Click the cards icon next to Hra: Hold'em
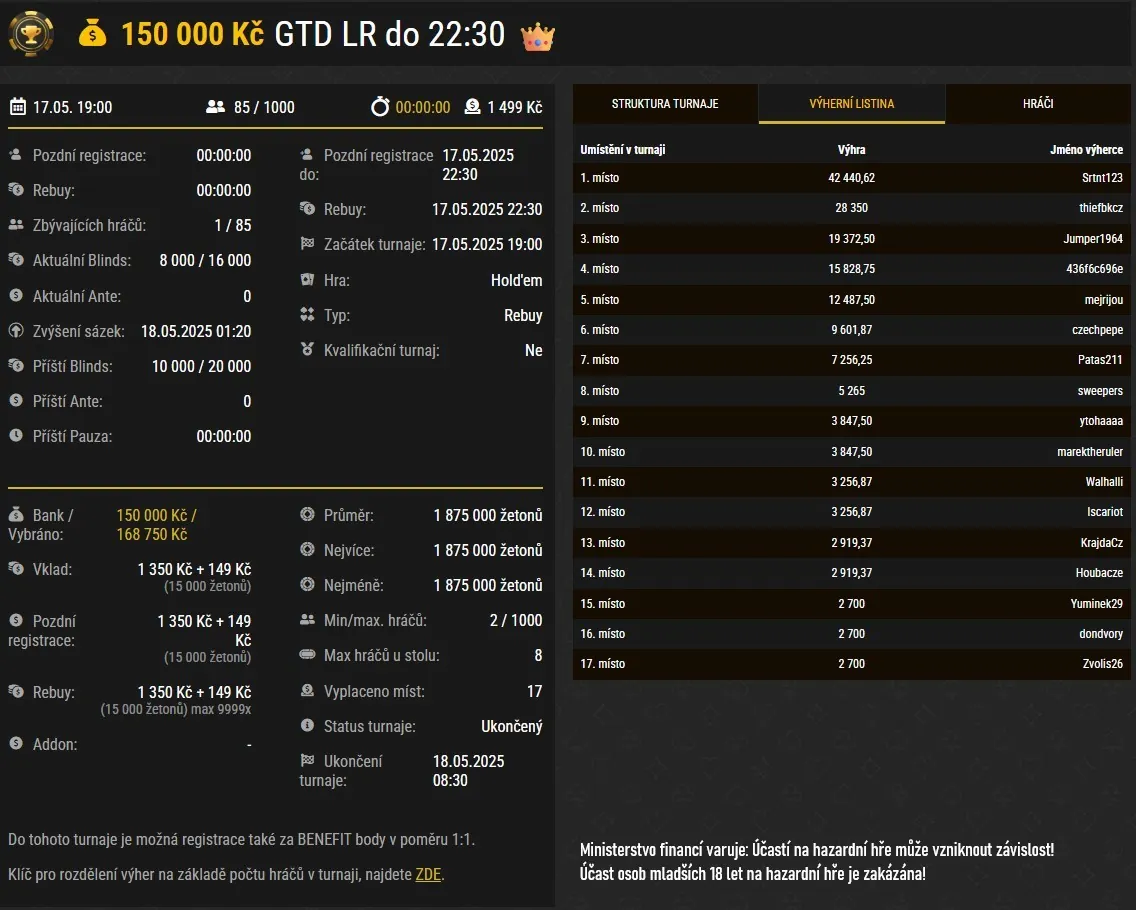This screenshot has height=910, width=1136. pos(307,280)
